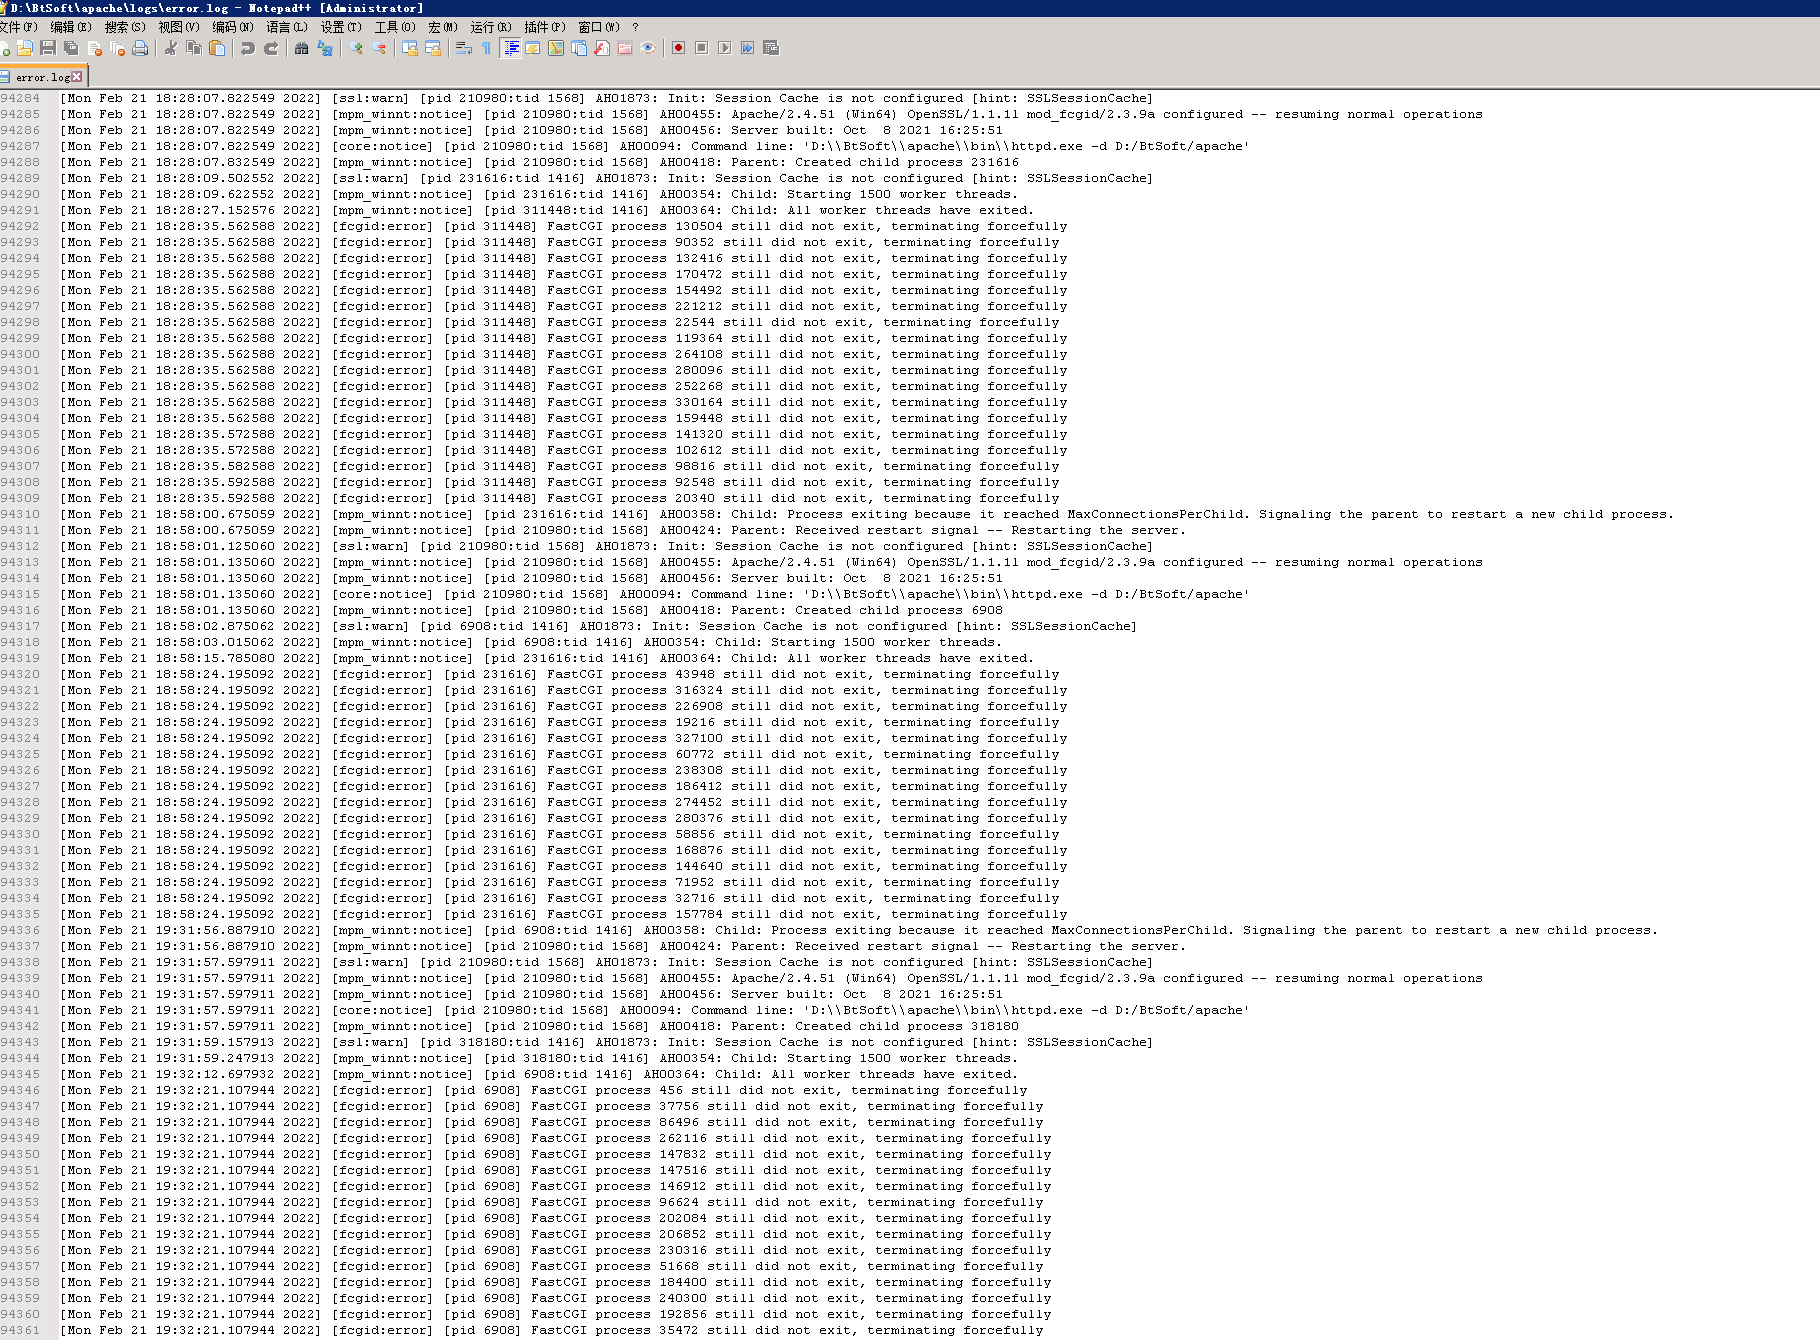
Task: Close the error.log tab with X
Action: [x=77, y=77]
